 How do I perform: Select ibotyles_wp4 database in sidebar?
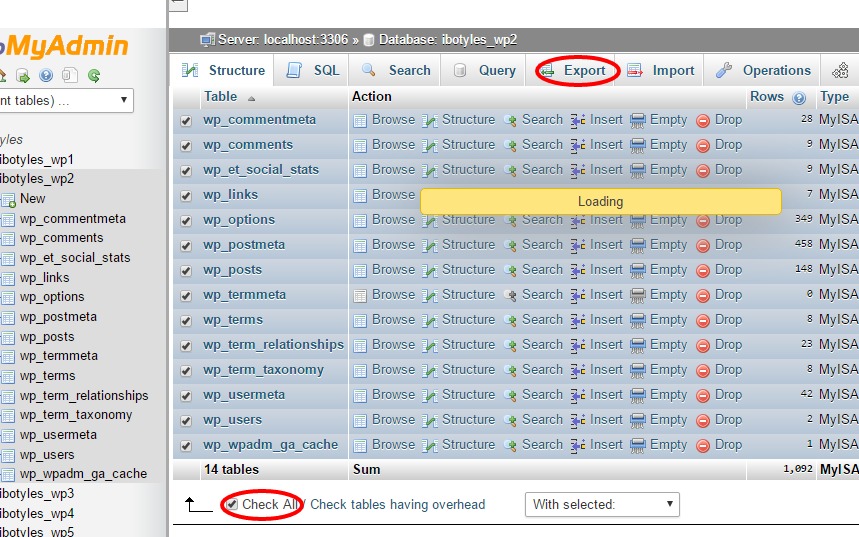(37, 513)
